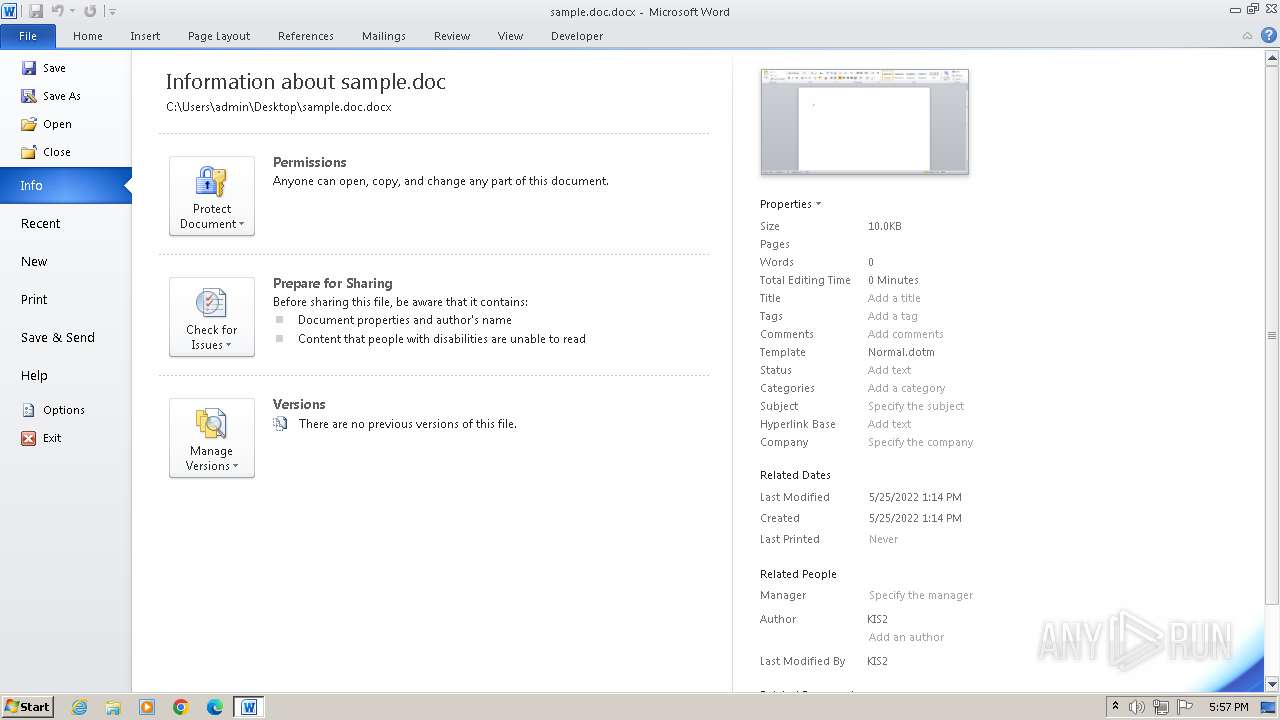Click the vertical scrollbar down arrow
The height and width of the screenshot is (720, 1280).
pos(1272,684)
